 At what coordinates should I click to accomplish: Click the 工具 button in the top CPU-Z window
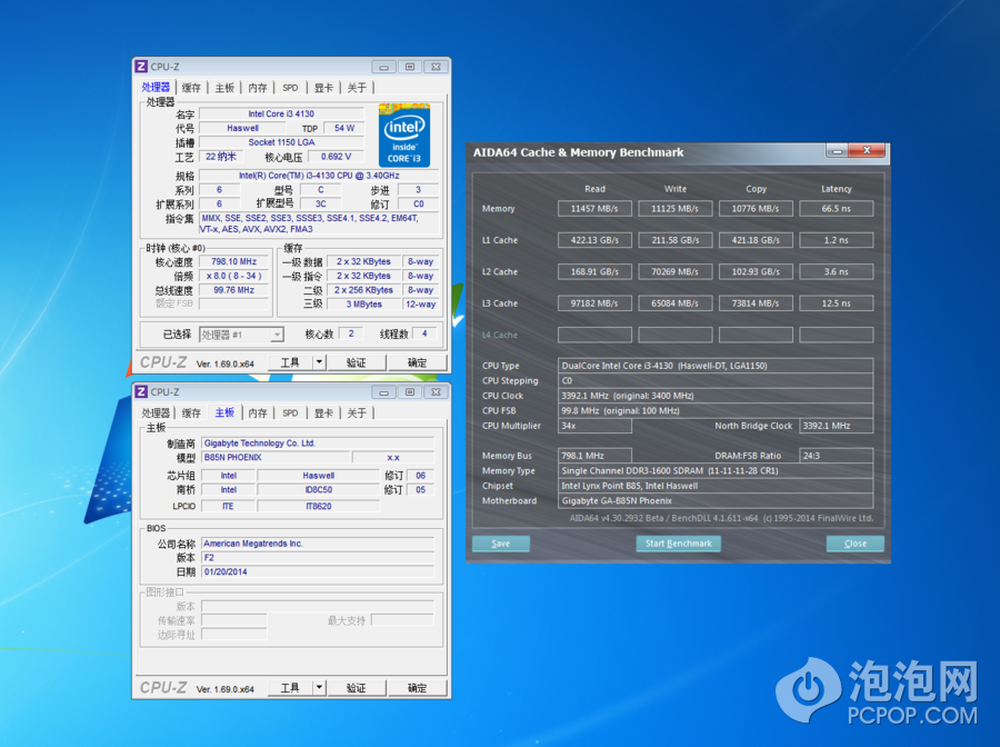point(290,362)
